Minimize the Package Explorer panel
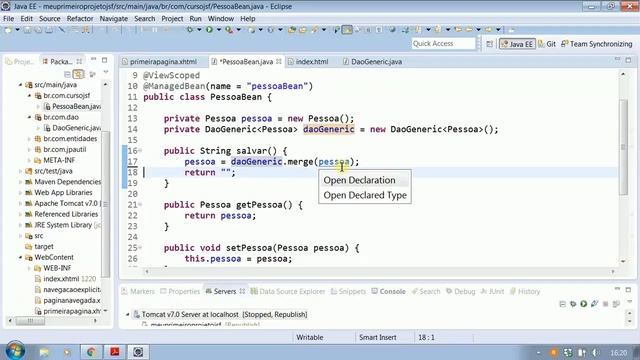The height and width of the screenshot is (360, 640). (x=93, y=60)
